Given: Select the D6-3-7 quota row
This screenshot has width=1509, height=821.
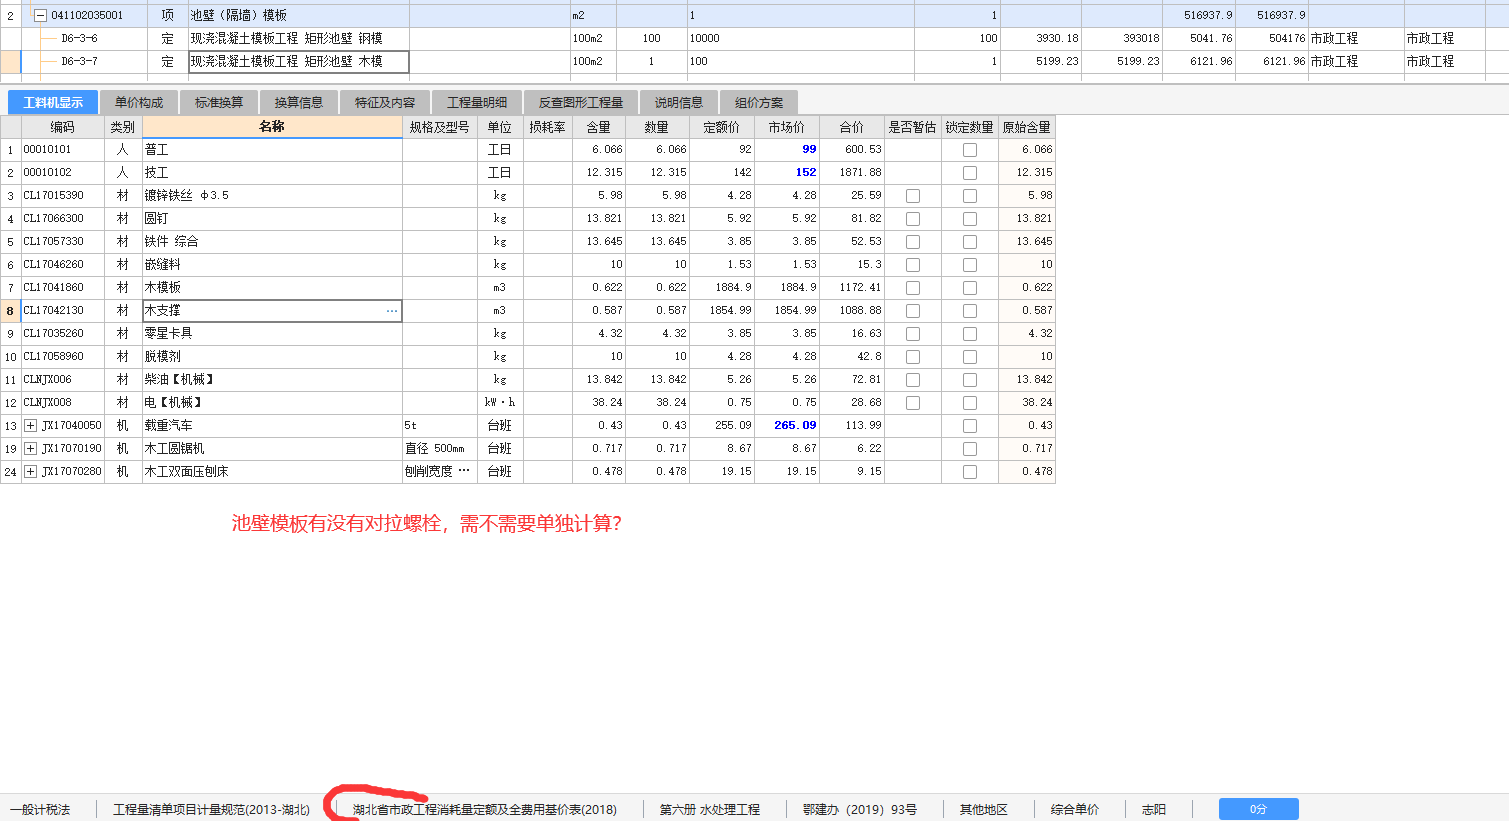Looking at the screenshot, I should 754,61.
